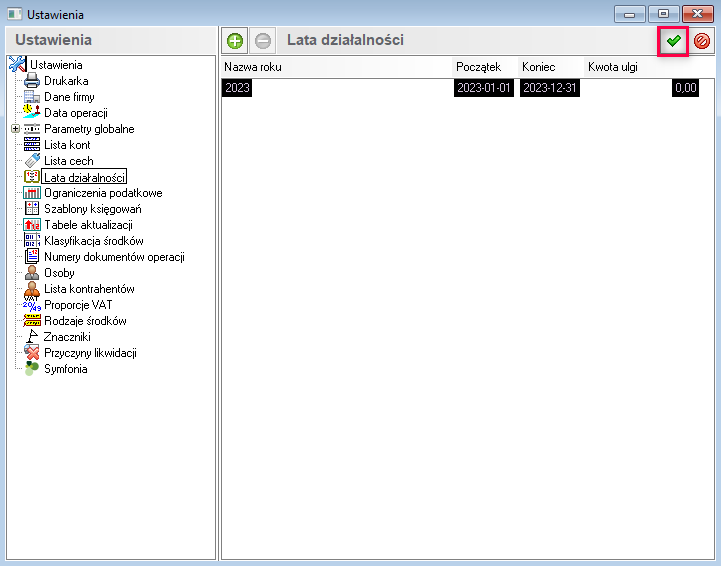Select the Symfonia tree item
The height and width of the screenshot is (566, 721).
(66, 369)
